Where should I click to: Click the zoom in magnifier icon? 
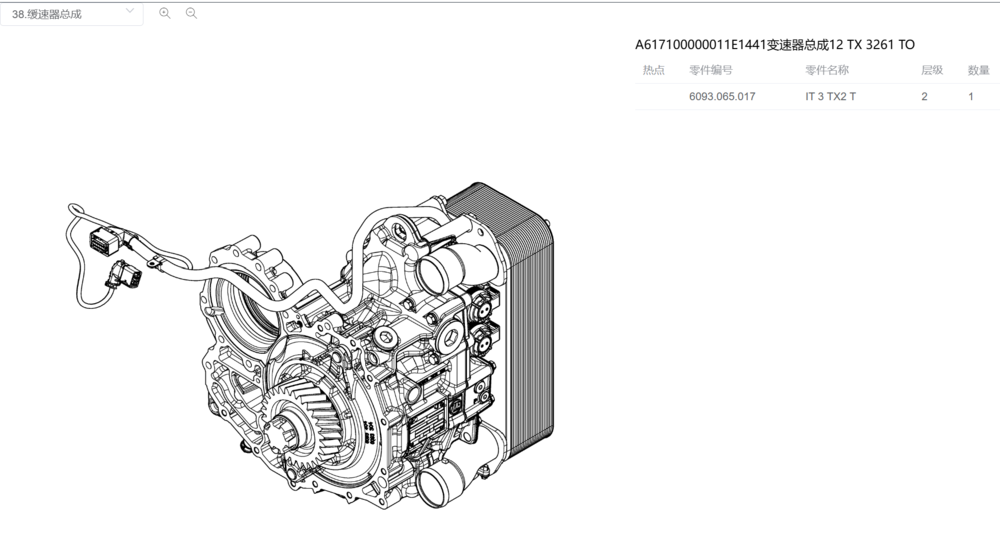point(165,14)
